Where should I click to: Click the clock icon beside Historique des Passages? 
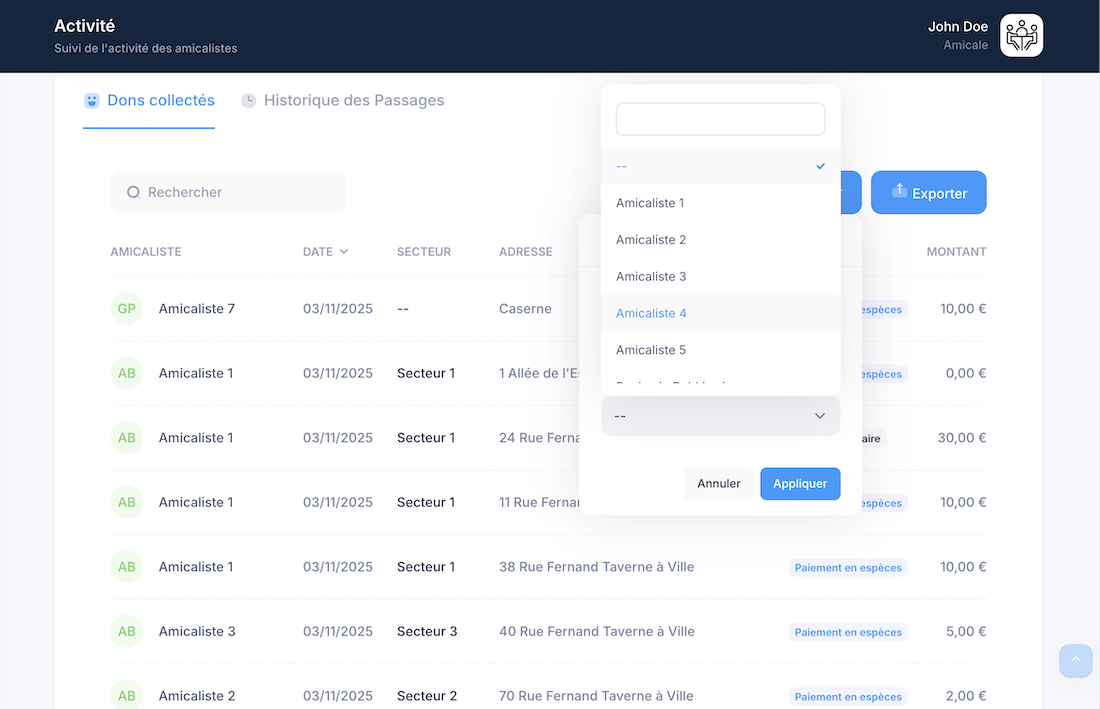[249, 100]
